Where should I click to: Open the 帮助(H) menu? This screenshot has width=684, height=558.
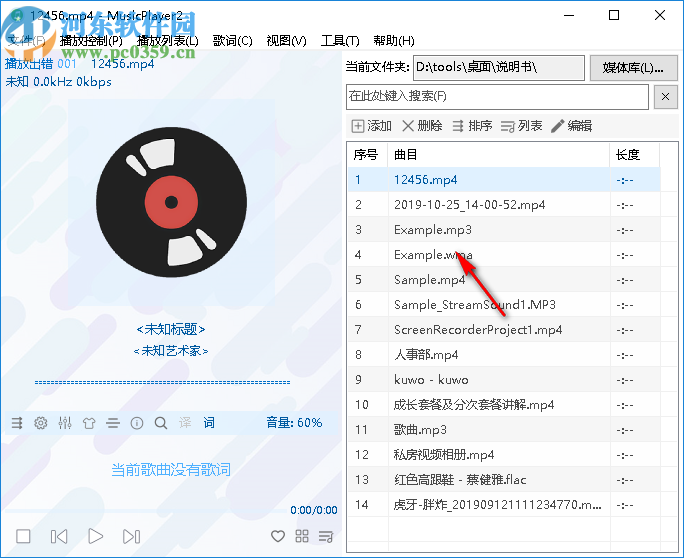coord(394,41)
